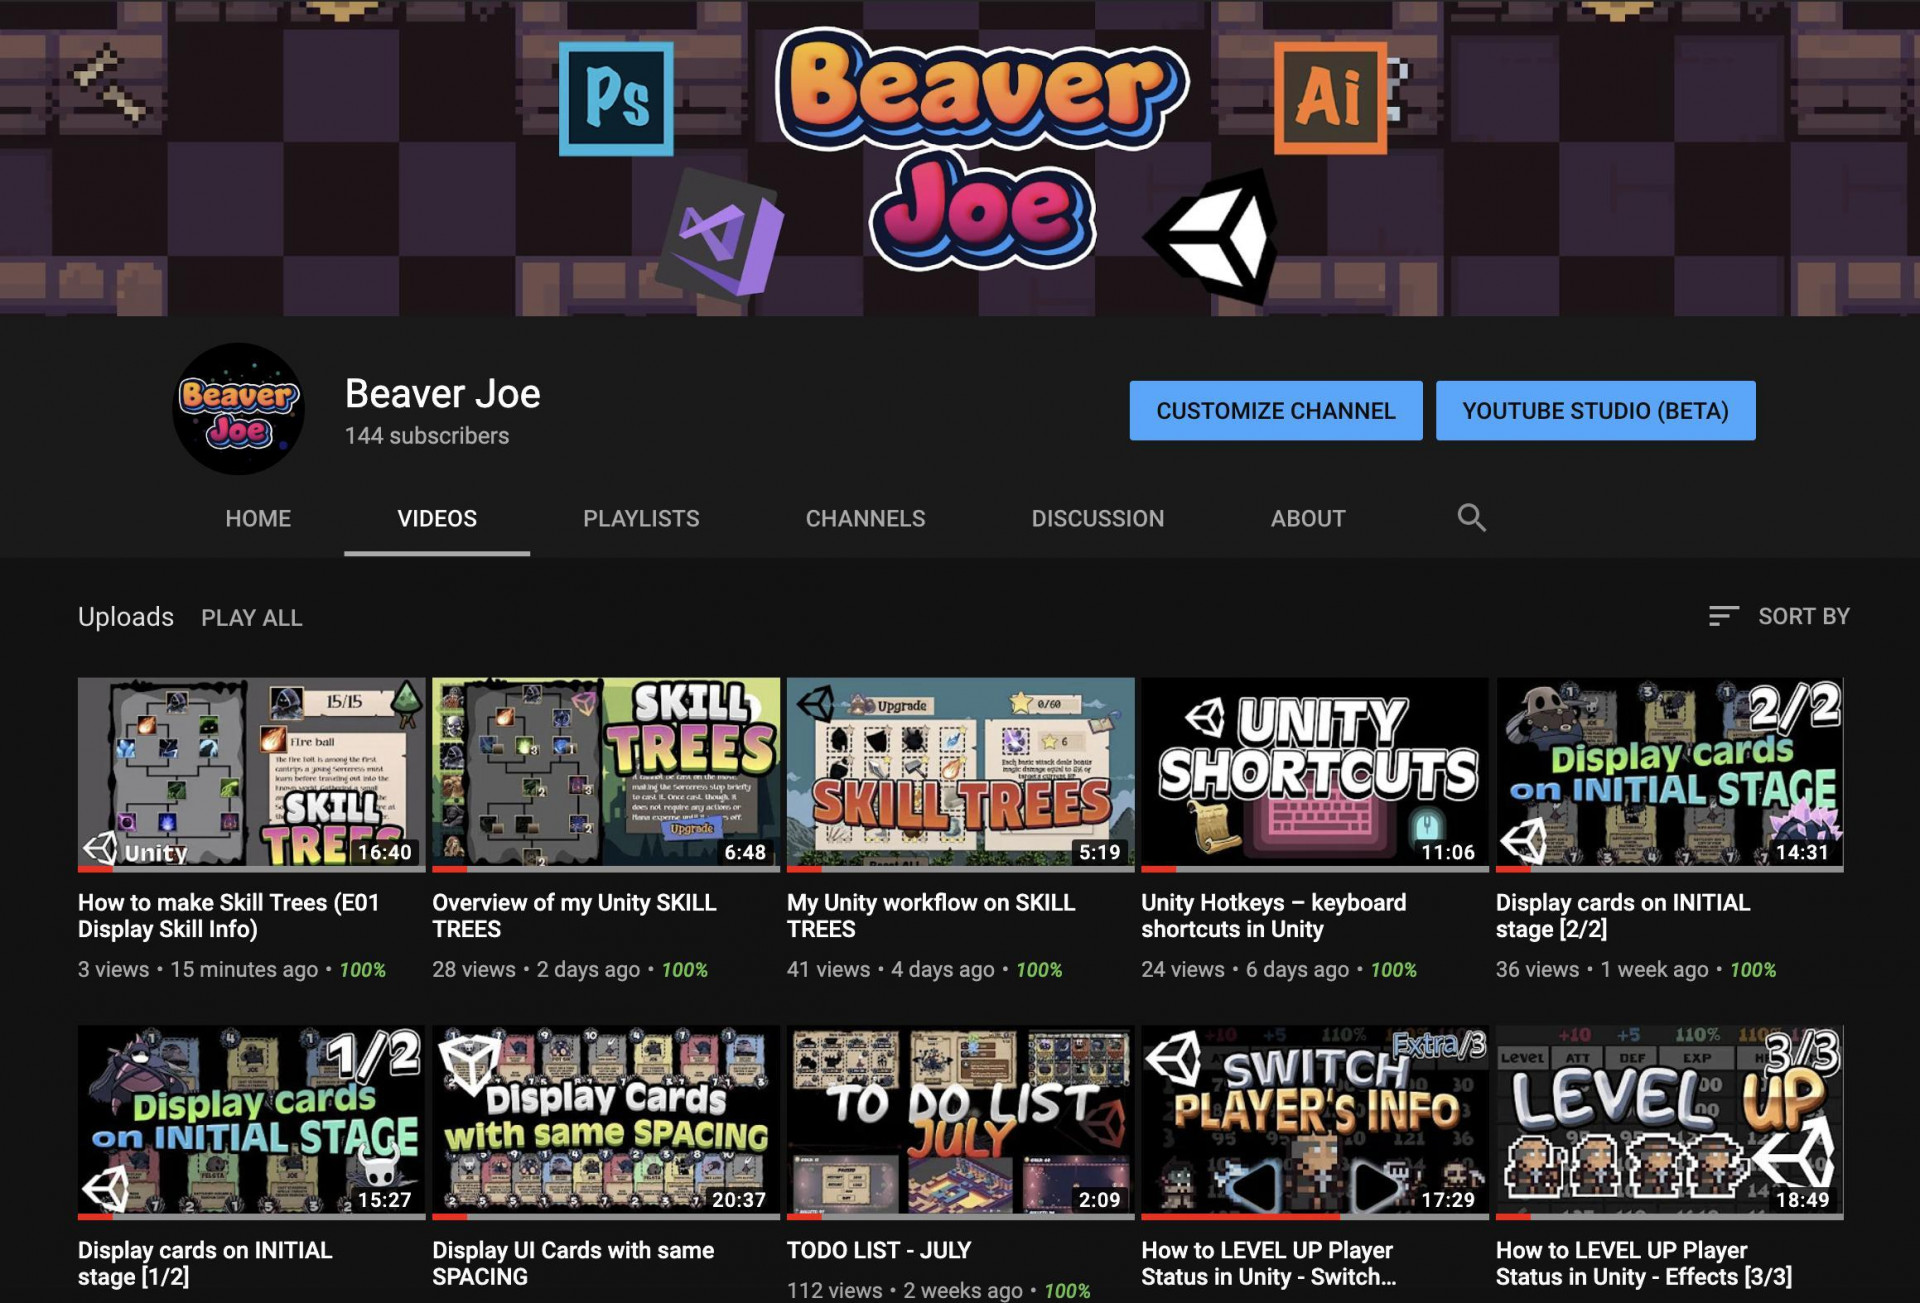
Task: Click the Illustrator icon in the banner
Action: pos(1331,97)
